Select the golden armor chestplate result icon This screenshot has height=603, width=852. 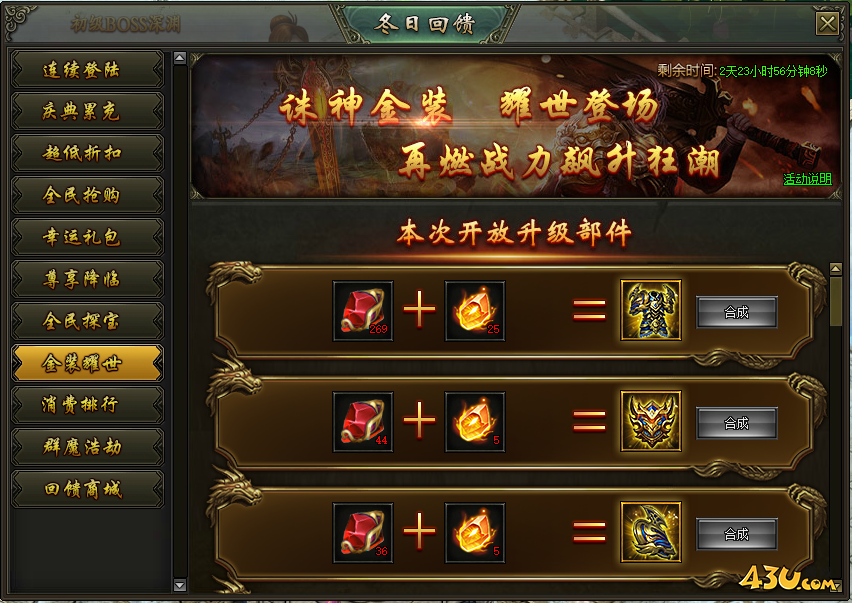(651, 310)
